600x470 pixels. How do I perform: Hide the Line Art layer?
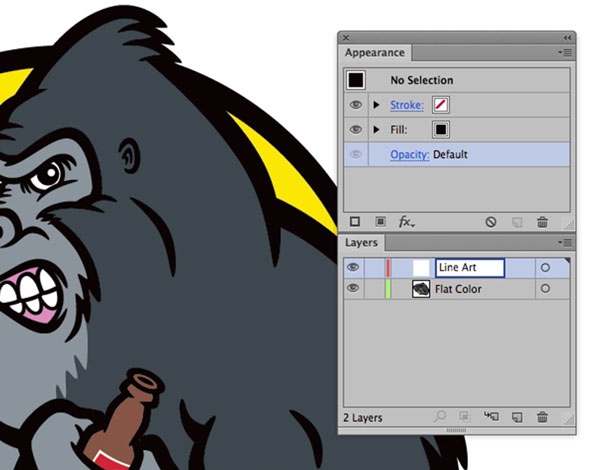pos(353,268)
